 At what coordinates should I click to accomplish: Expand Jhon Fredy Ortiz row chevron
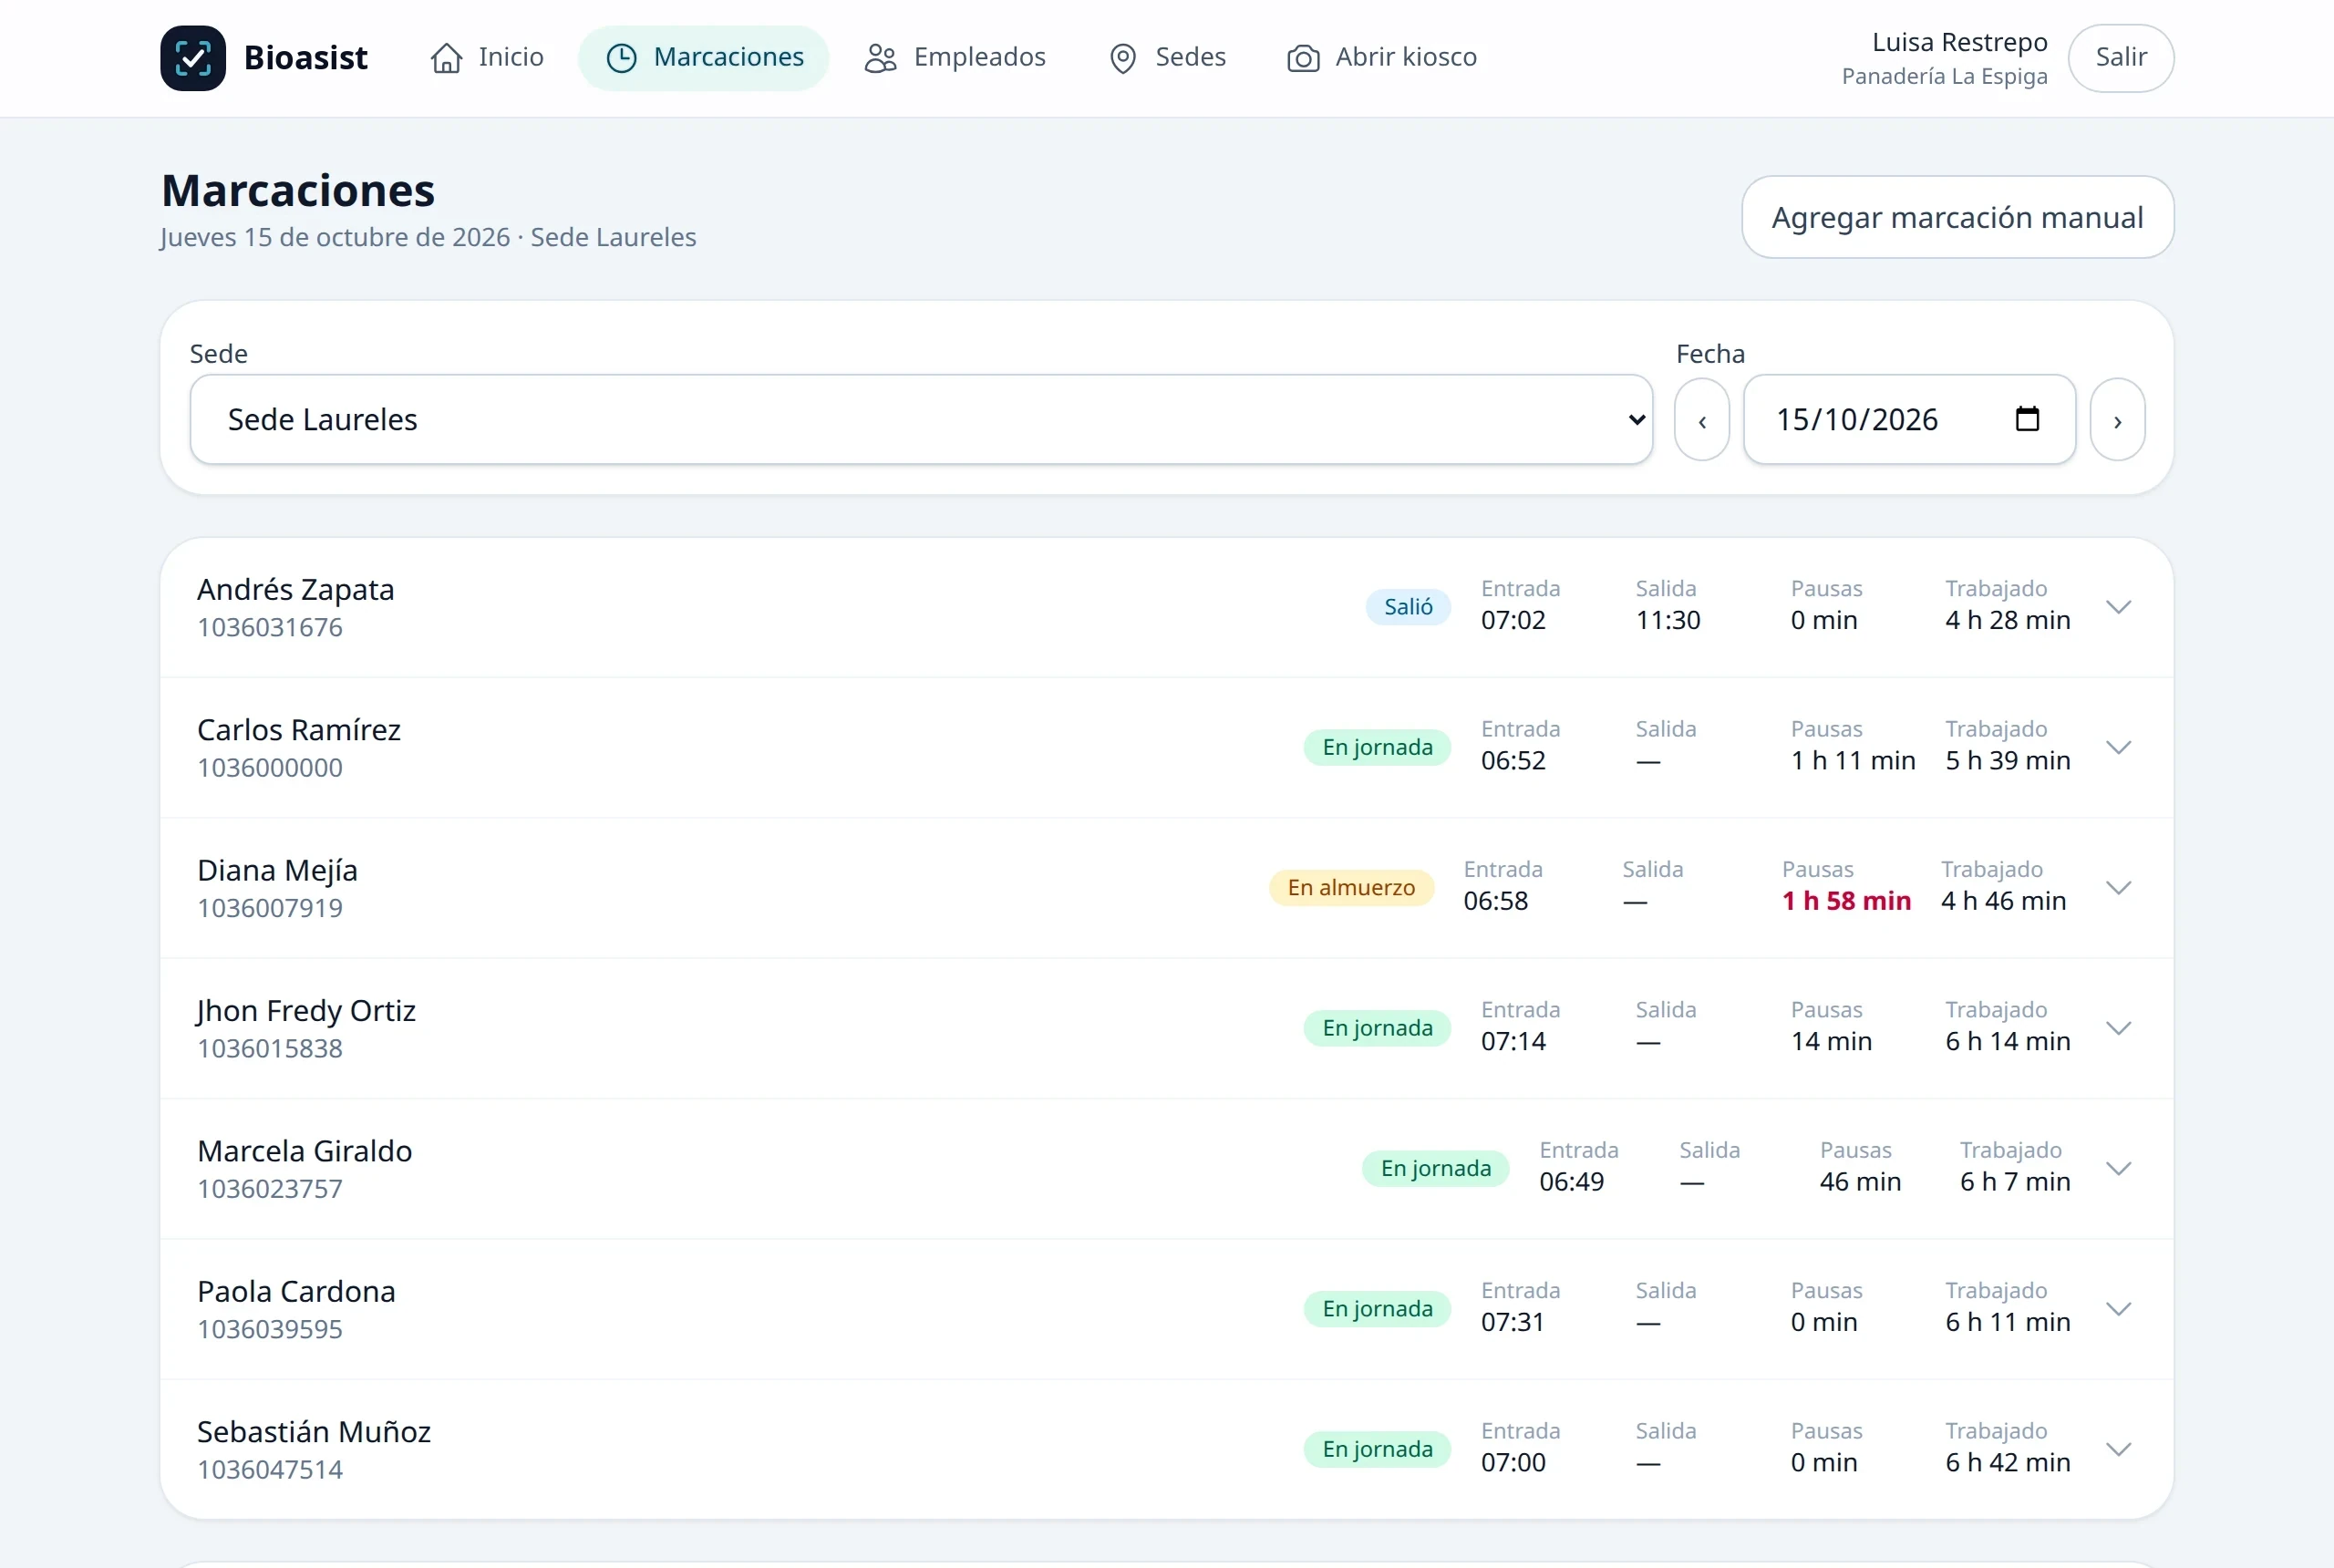[x=2118, y=1028]
